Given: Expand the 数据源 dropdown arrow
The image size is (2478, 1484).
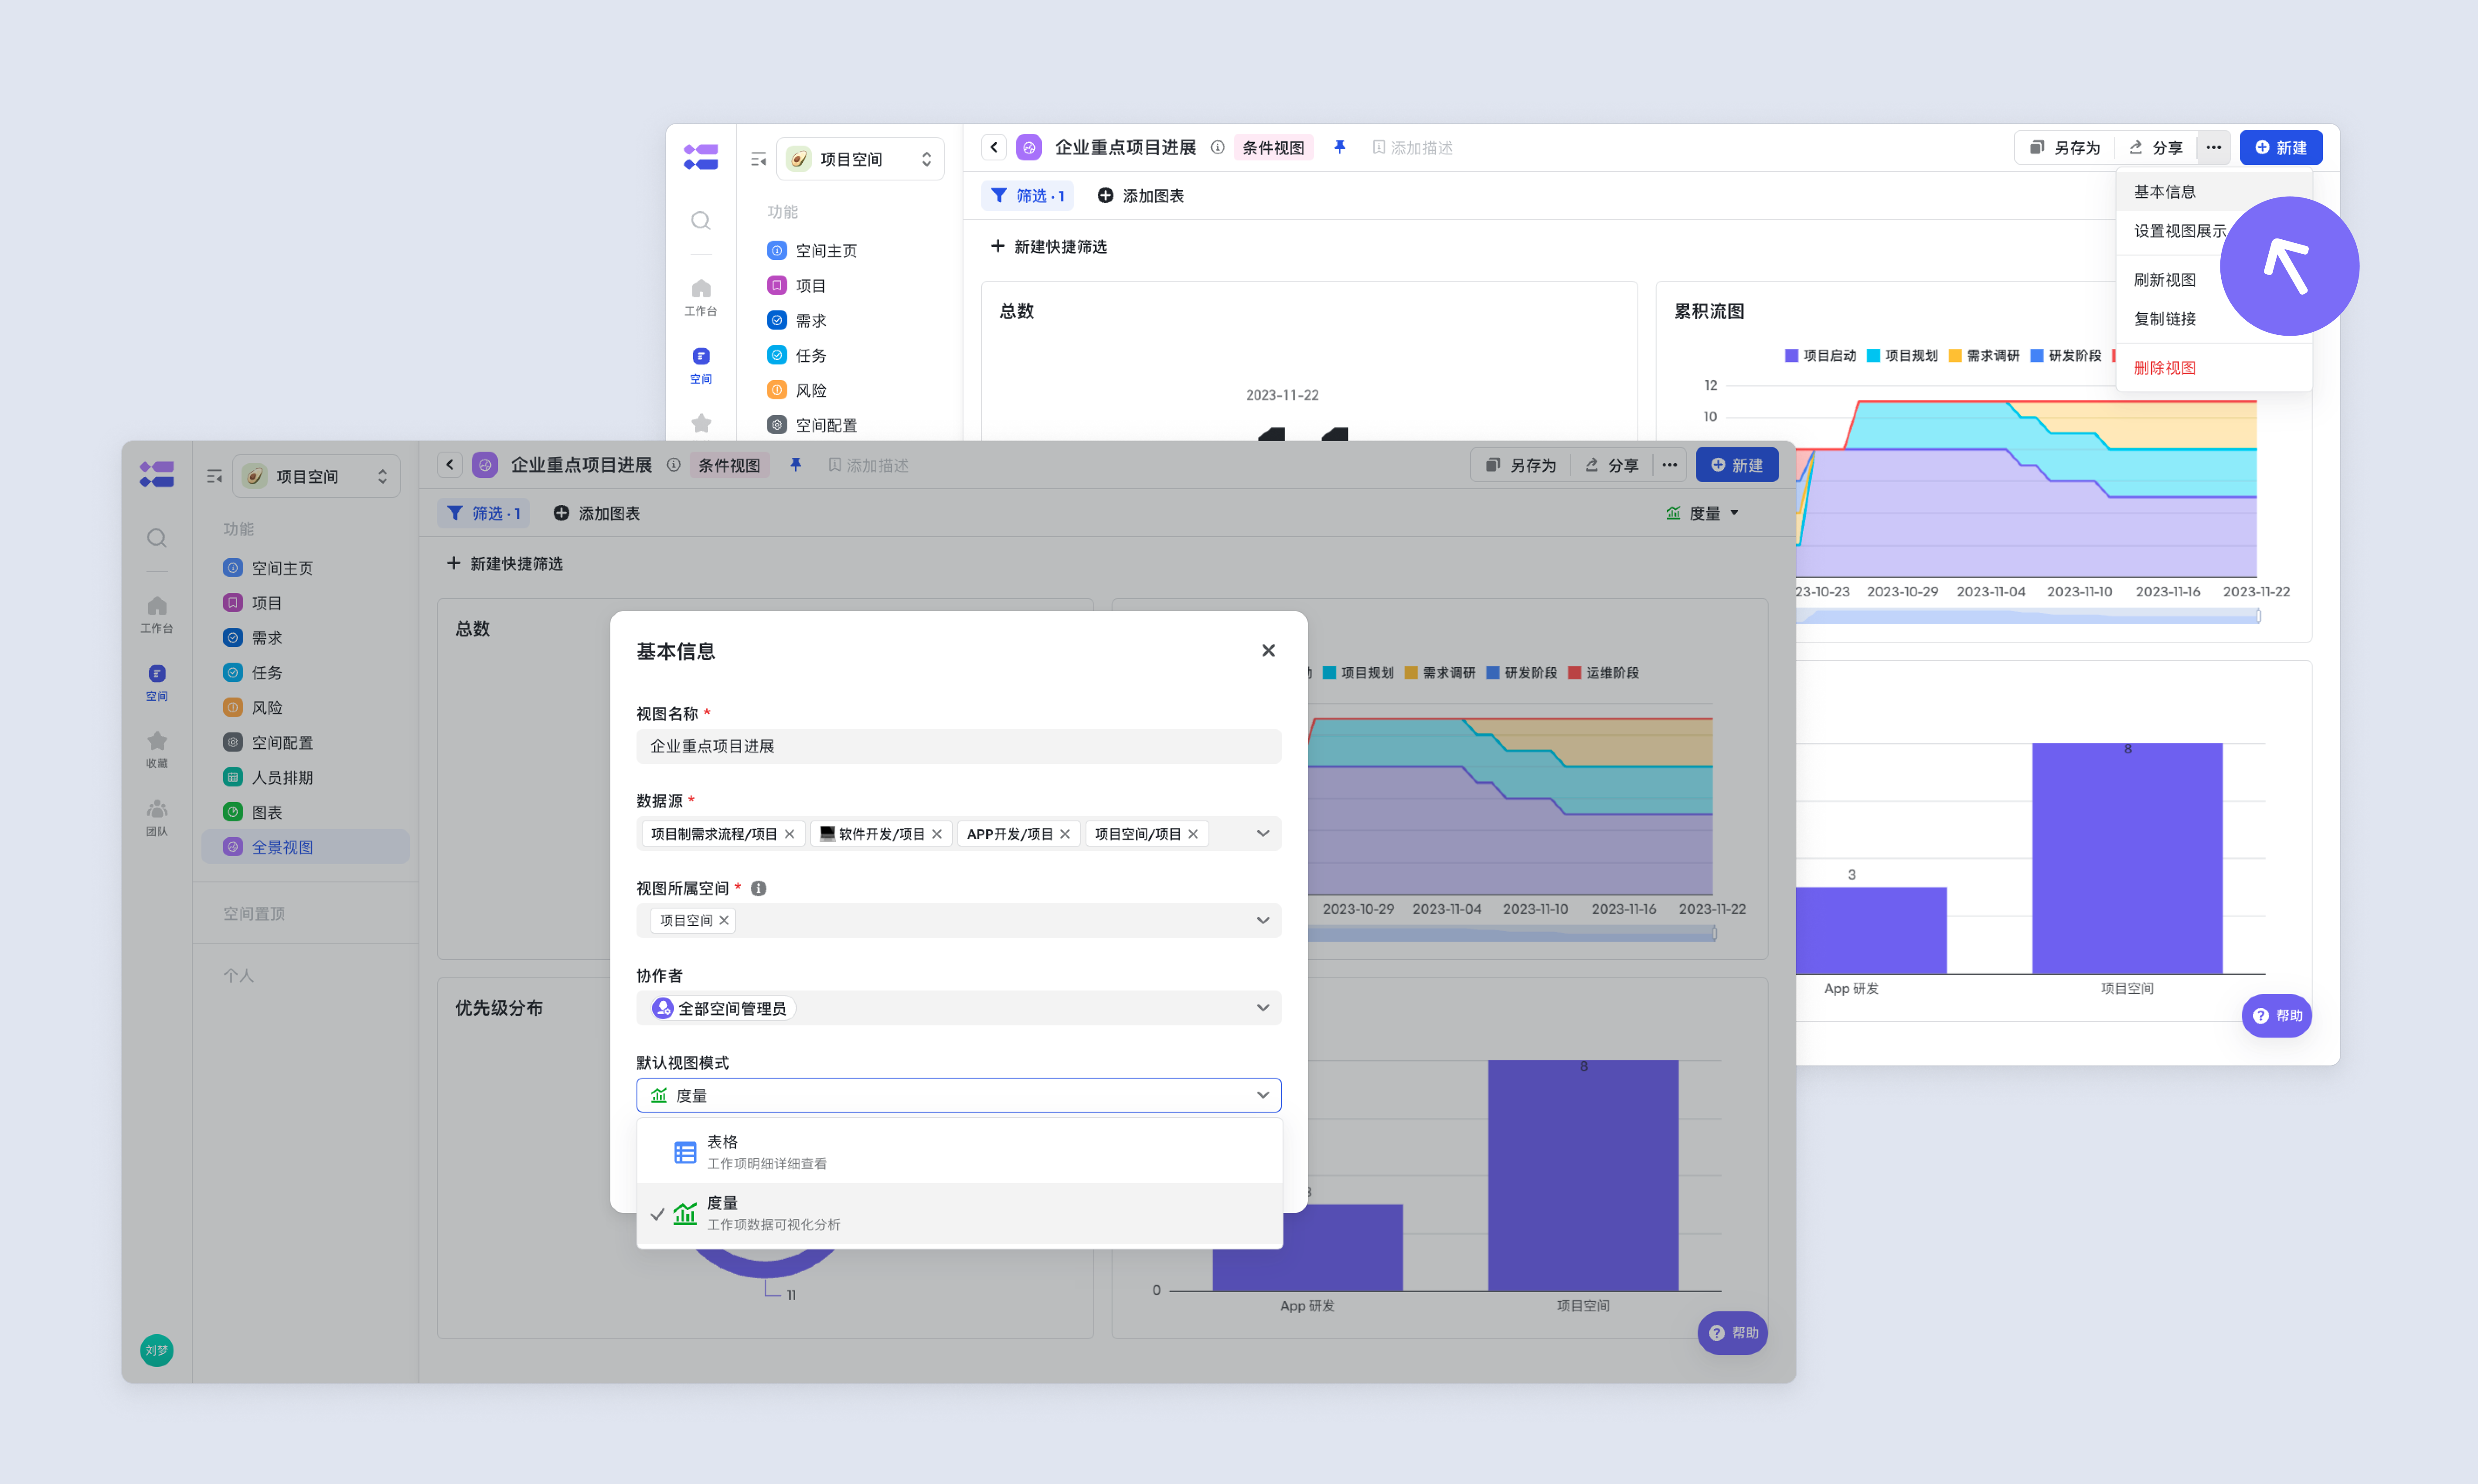Looking at the screenshot, I should (1263, 834).
